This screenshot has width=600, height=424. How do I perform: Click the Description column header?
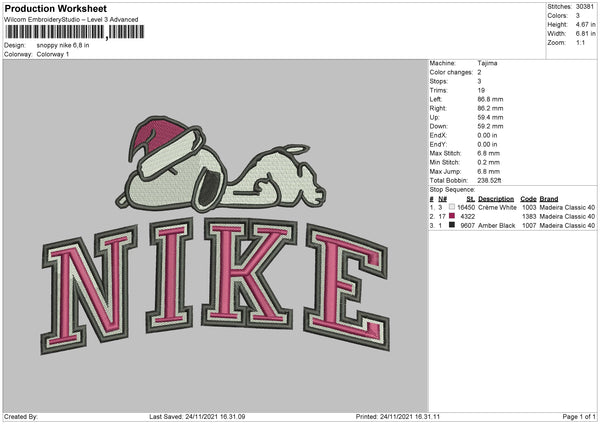pos(496,199)
